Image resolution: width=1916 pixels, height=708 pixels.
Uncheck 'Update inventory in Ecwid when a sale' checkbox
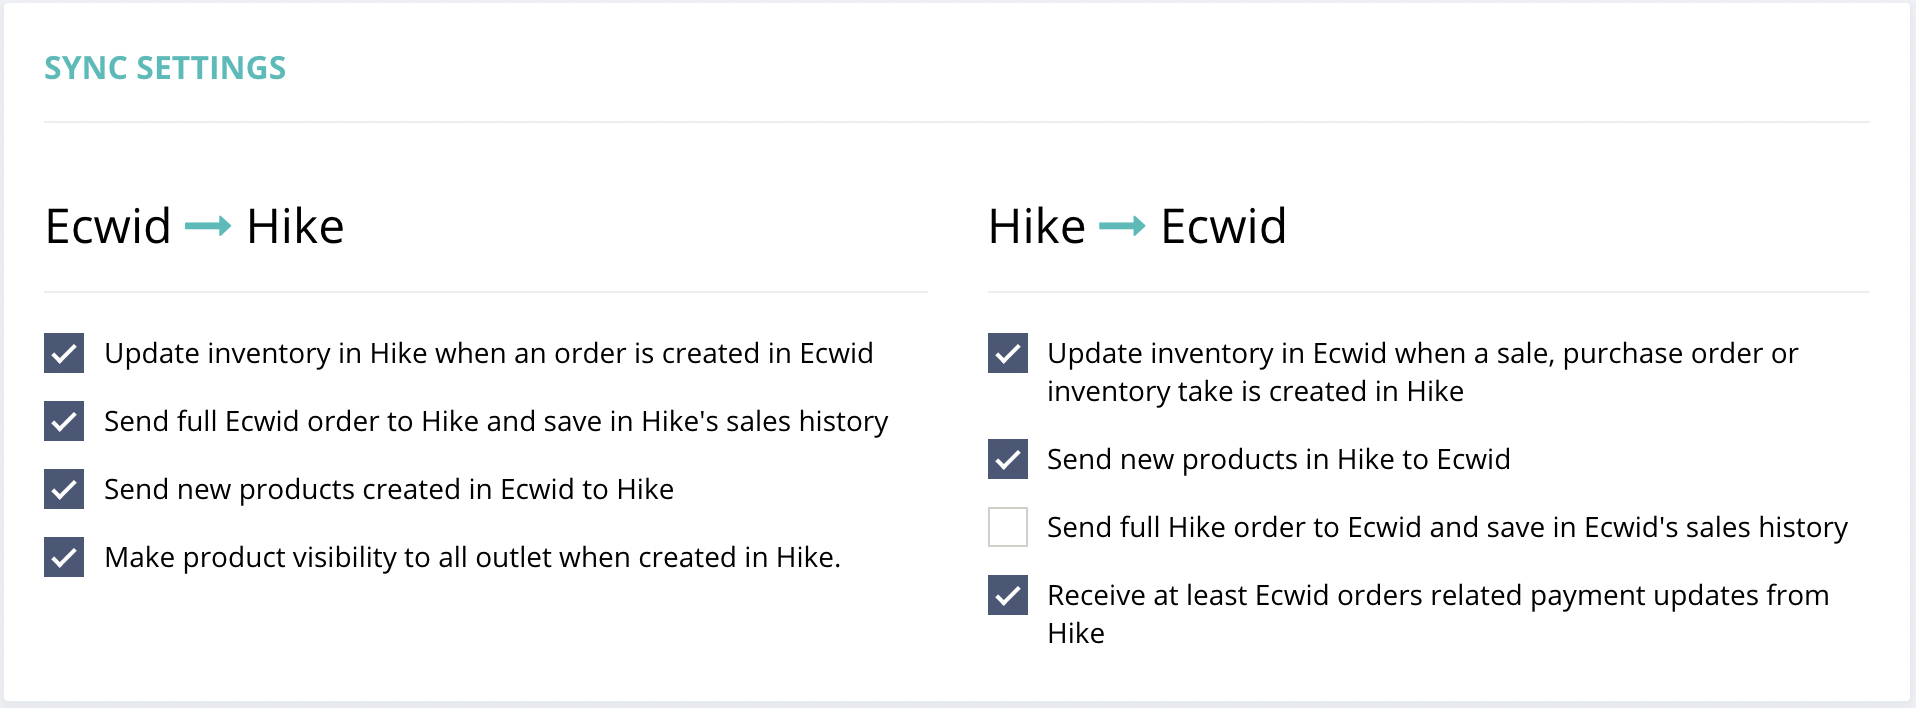tap(1008, 353)
